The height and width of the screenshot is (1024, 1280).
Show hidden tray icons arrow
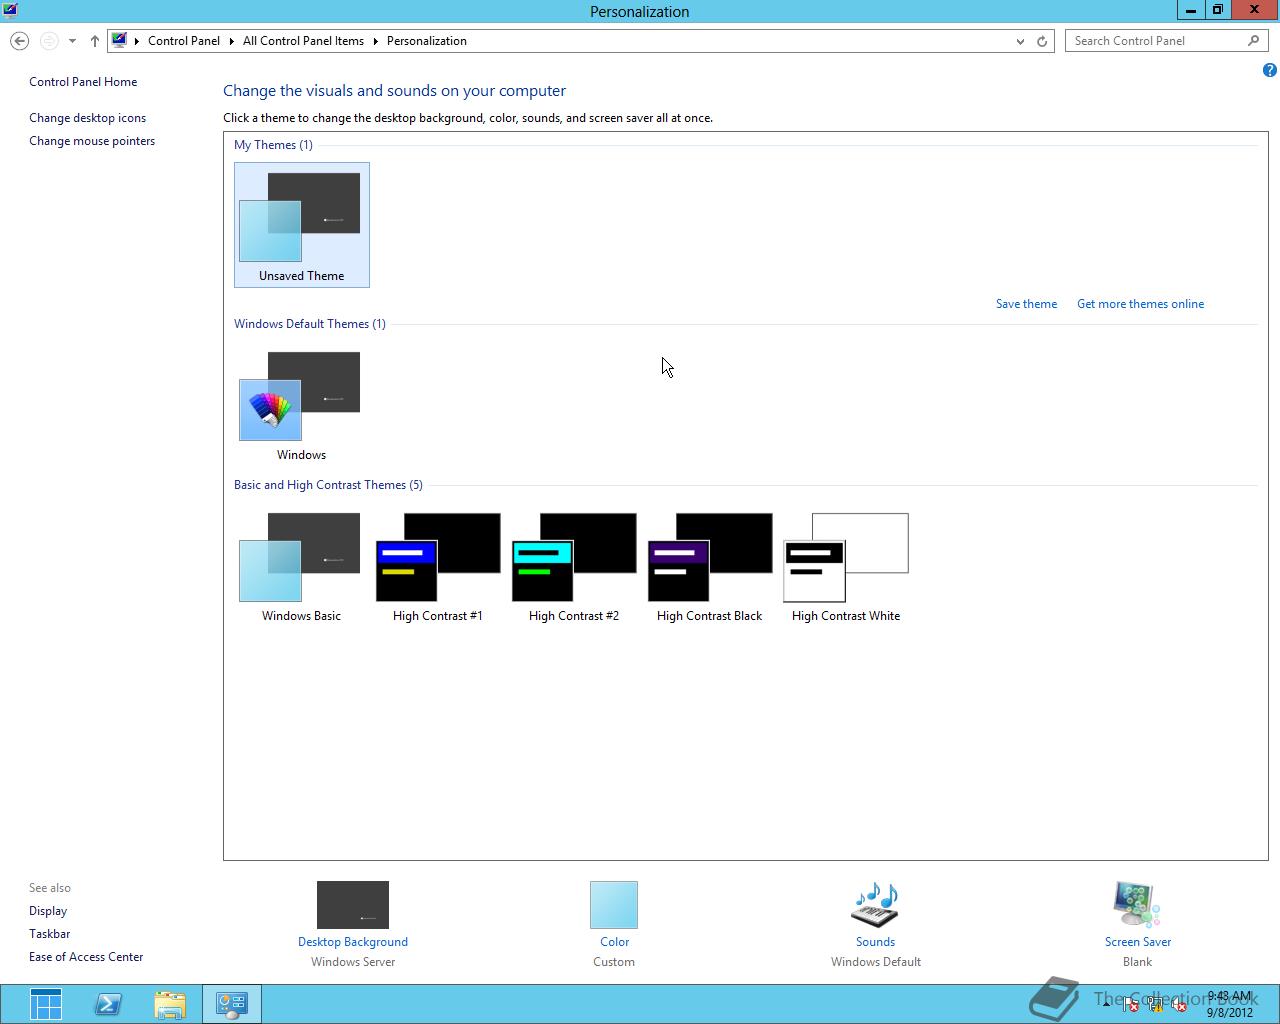(1106, 1006)
